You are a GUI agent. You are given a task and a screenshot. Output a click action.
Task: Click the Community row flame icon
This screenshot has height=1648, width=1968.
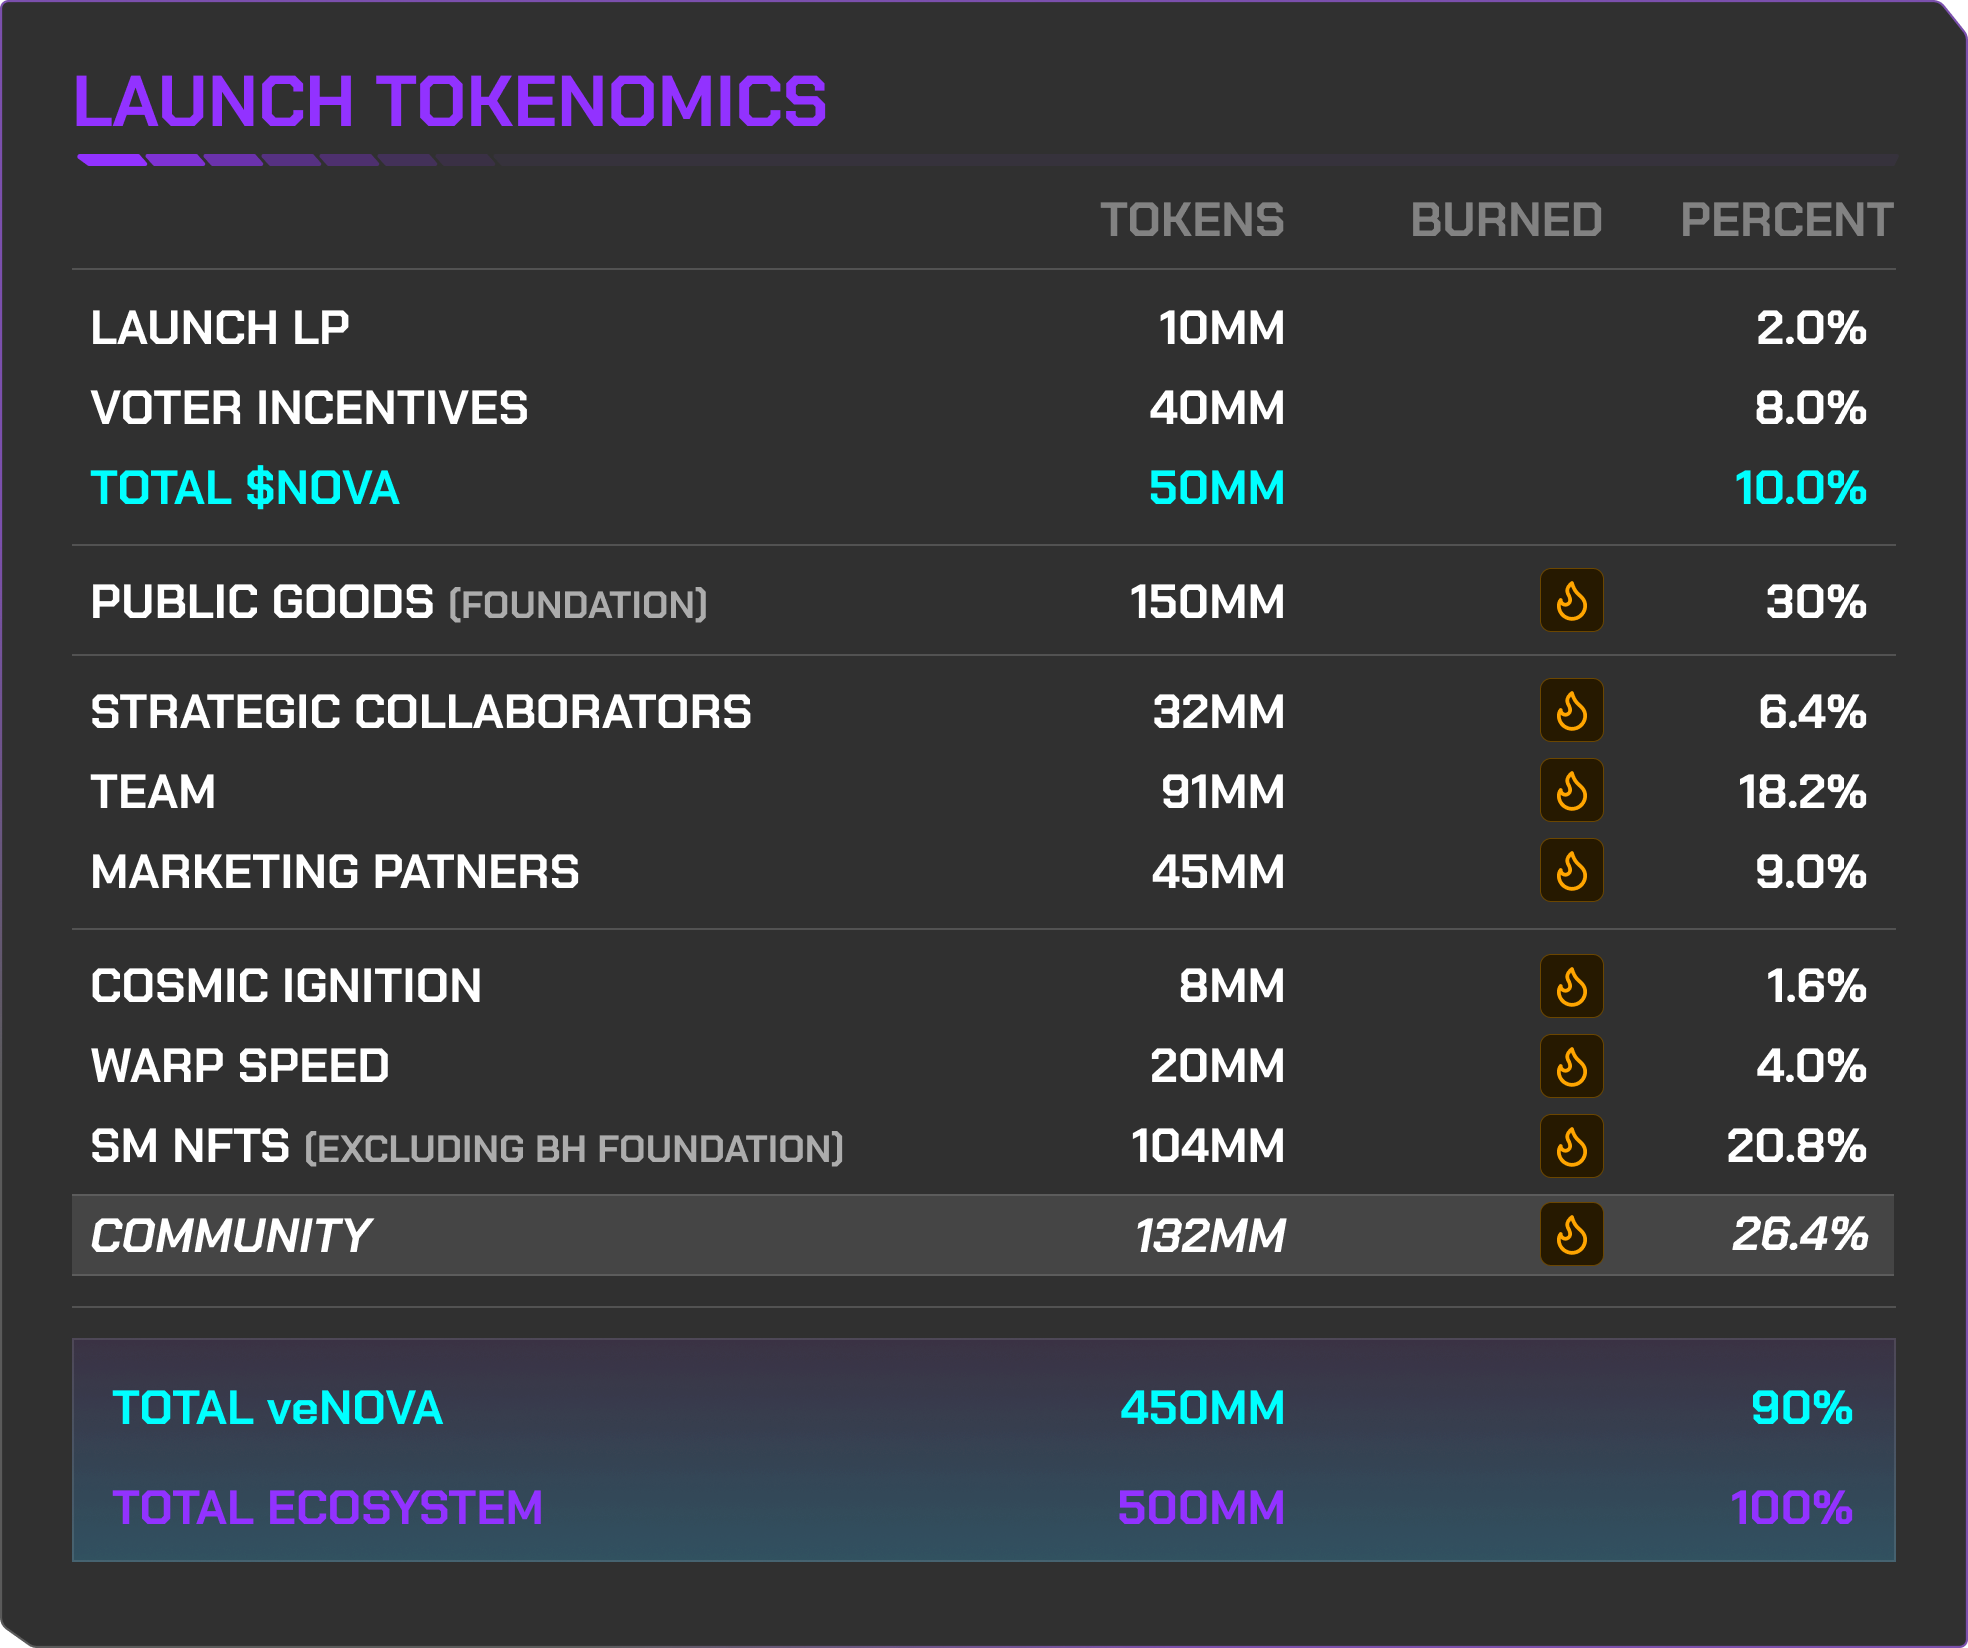point(1571,1235)
